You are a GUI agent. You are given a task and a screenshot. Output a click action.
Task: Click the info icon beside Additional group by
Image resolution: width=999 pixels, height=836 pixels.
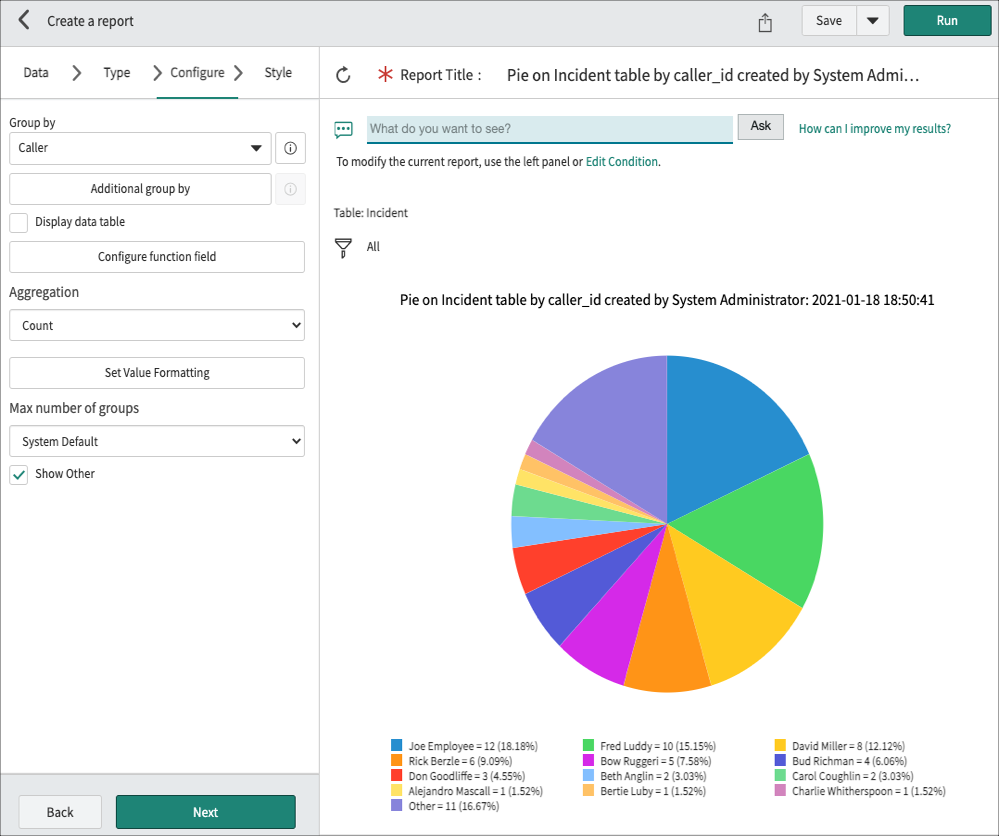290,189
